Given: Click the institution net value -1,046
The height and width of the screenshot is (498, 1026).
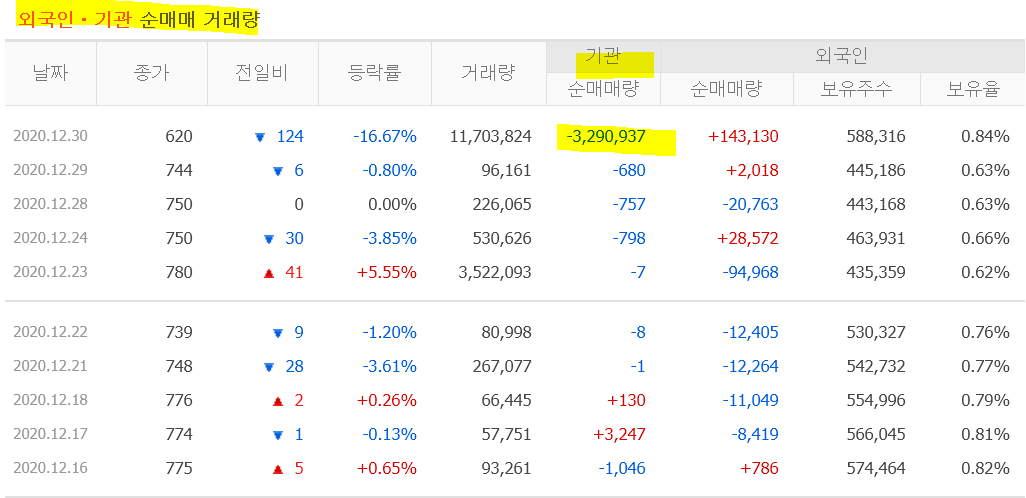Looking at the screenshot, I should click(622, 469).
